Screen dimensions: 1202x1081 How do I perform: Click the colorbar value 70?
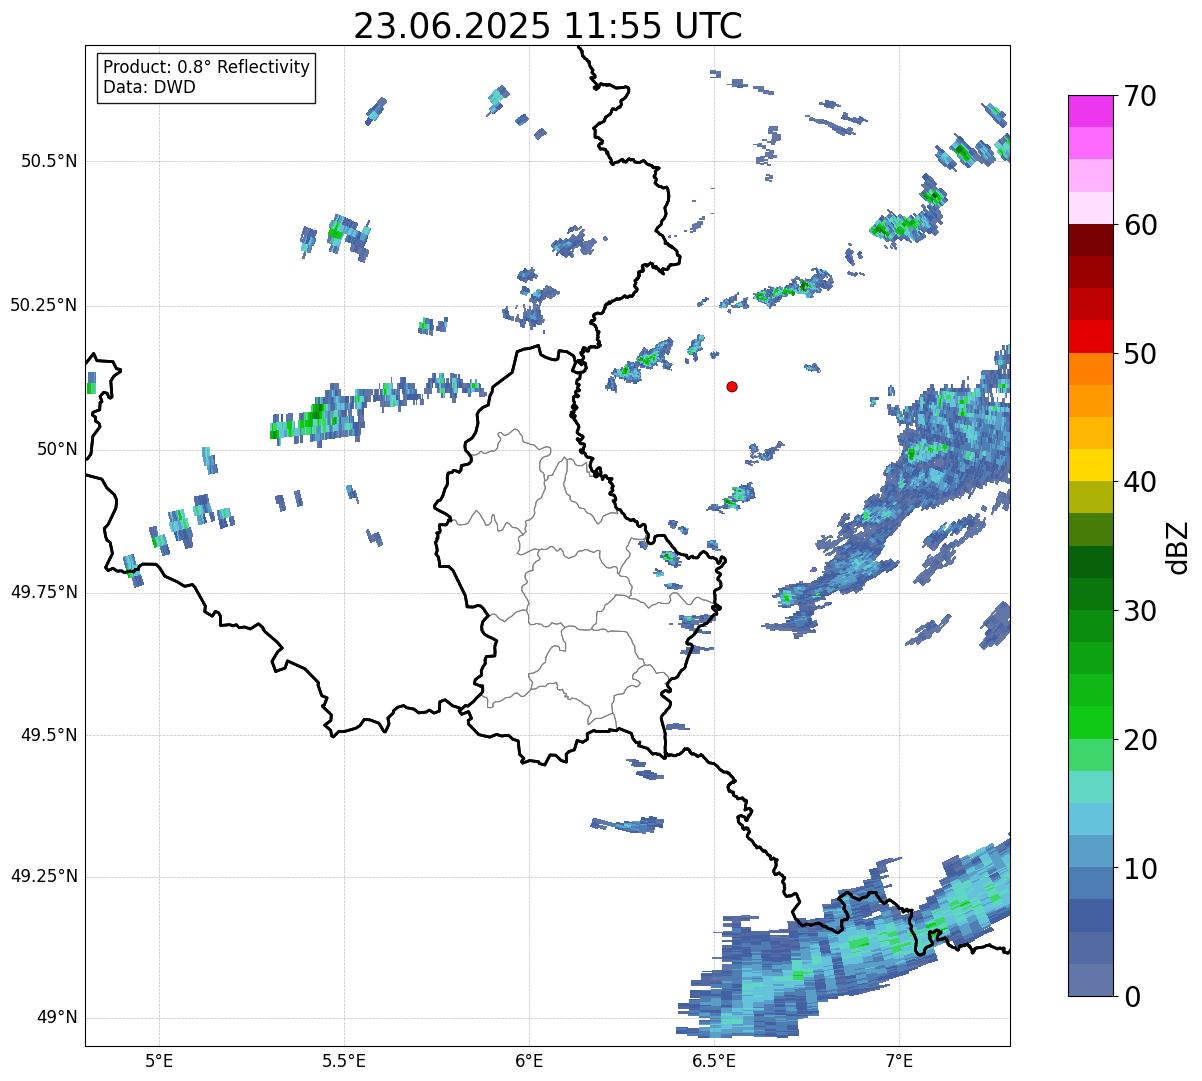tap(1140, 96)
